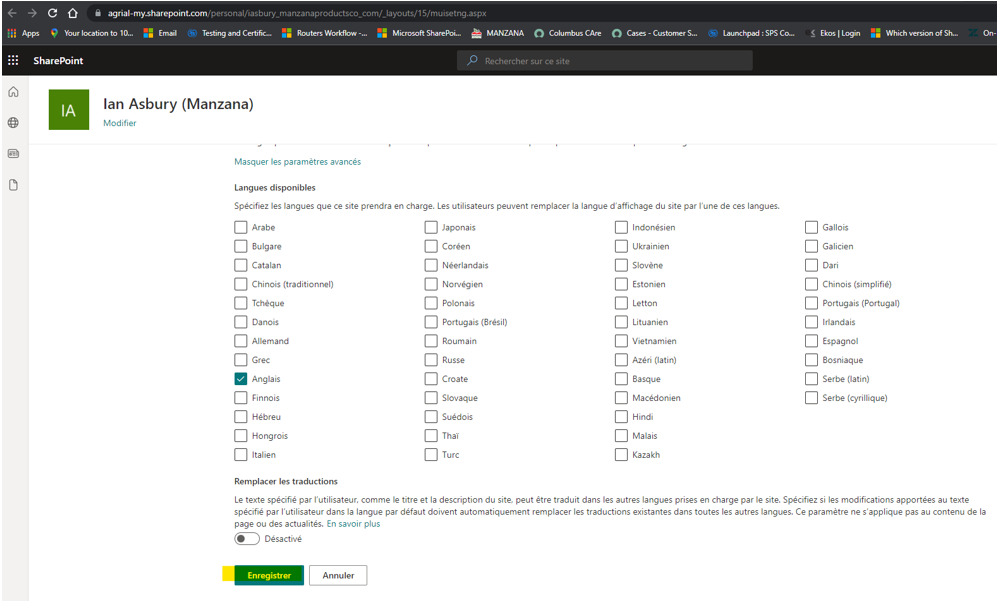The height and width of the screenshot is (601, 997).
Task: Reload the page with browser refresh icon
Action: click(53, 13)
